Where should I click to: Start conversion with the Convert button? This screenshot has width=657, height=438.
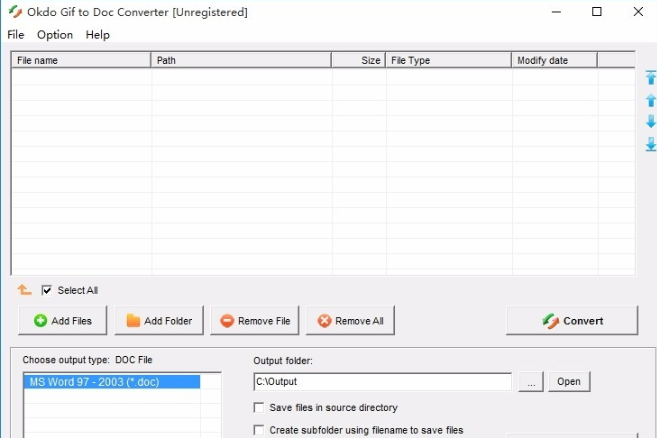click(x=572, y=321)
